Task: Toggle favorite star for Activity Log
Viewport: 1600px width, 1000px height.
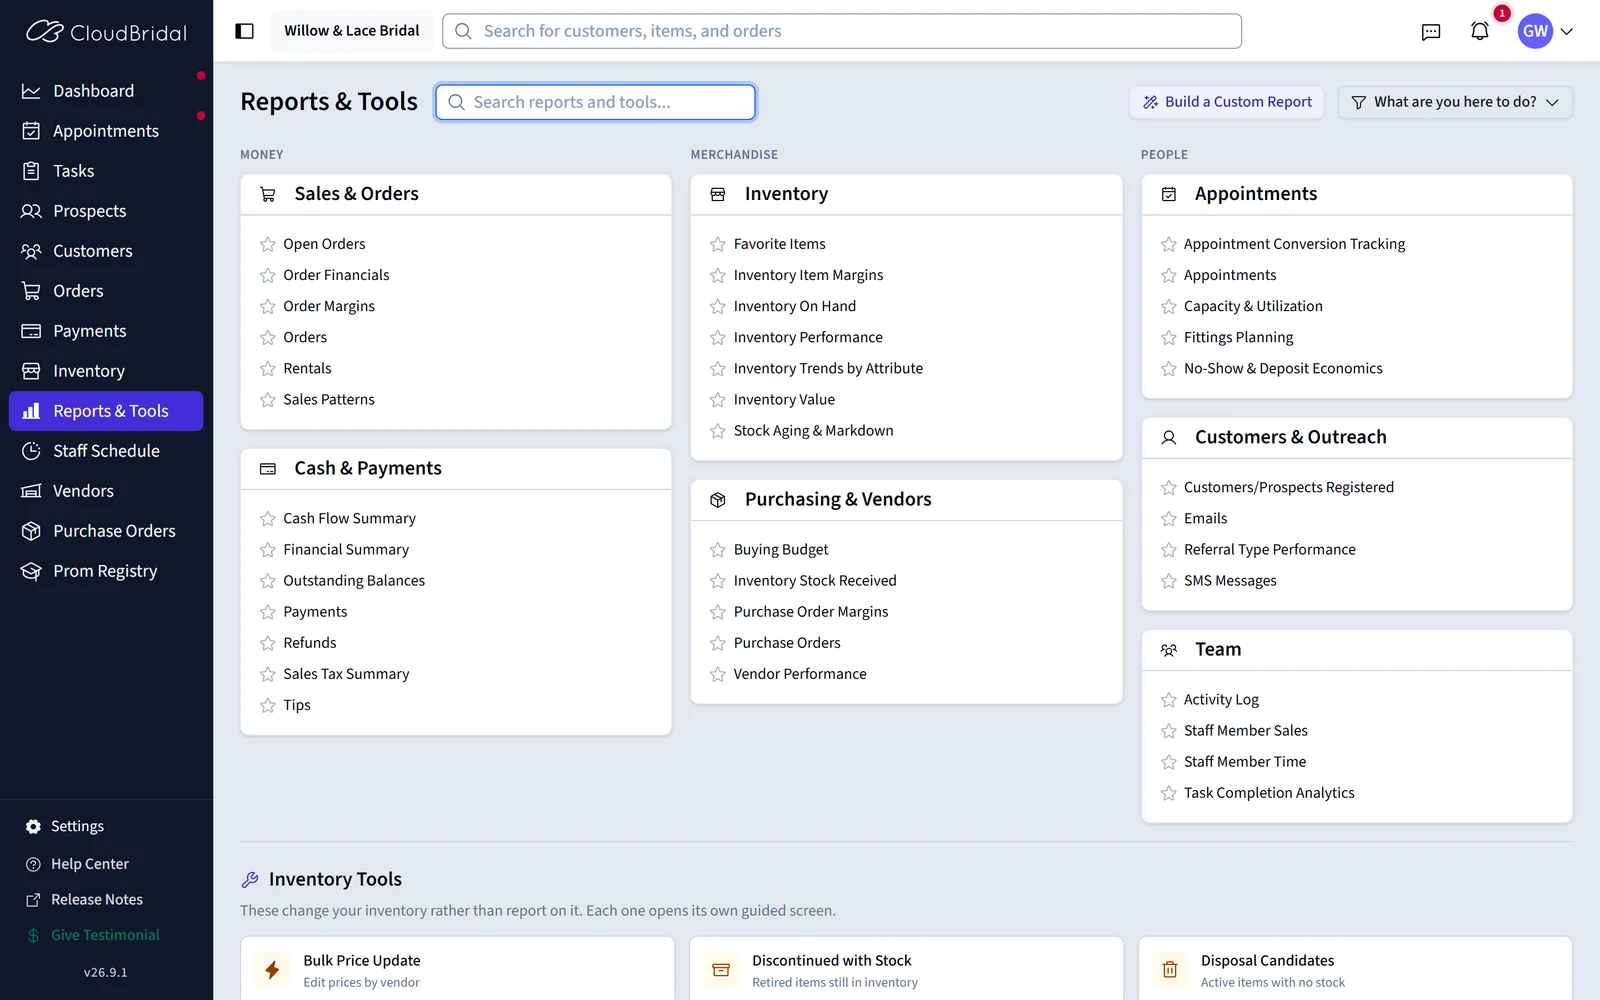Action: pos(1169,700)
